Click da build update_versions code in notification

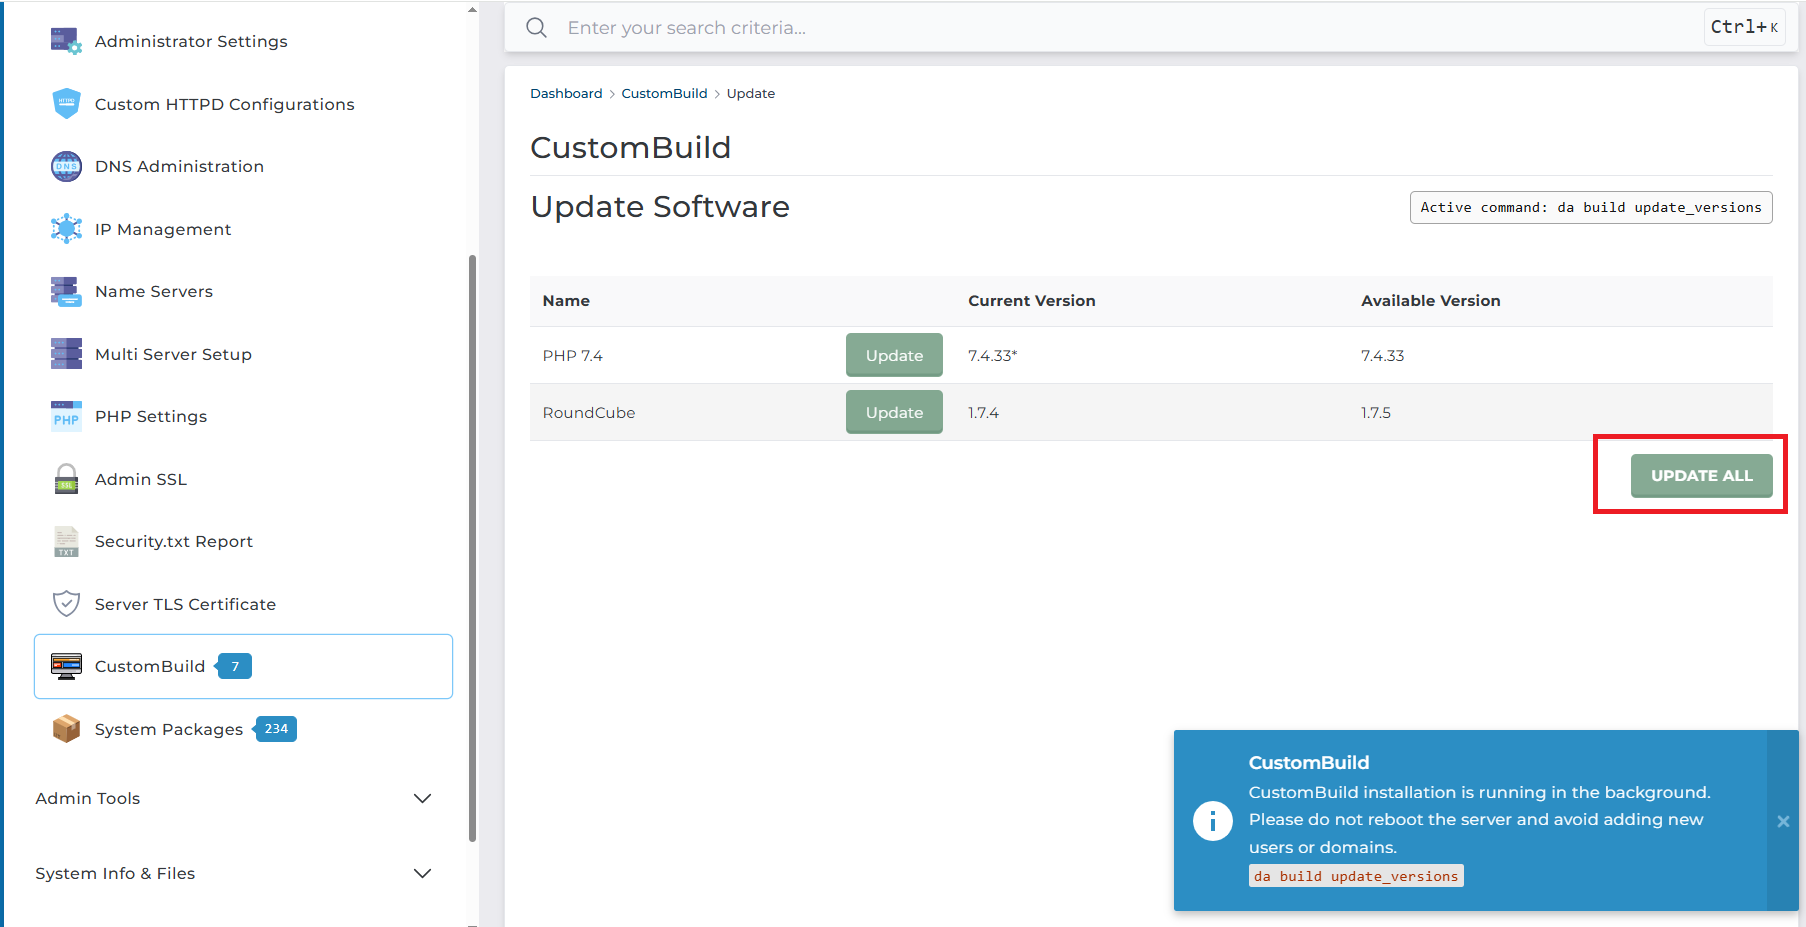(x=1356, y=876)
